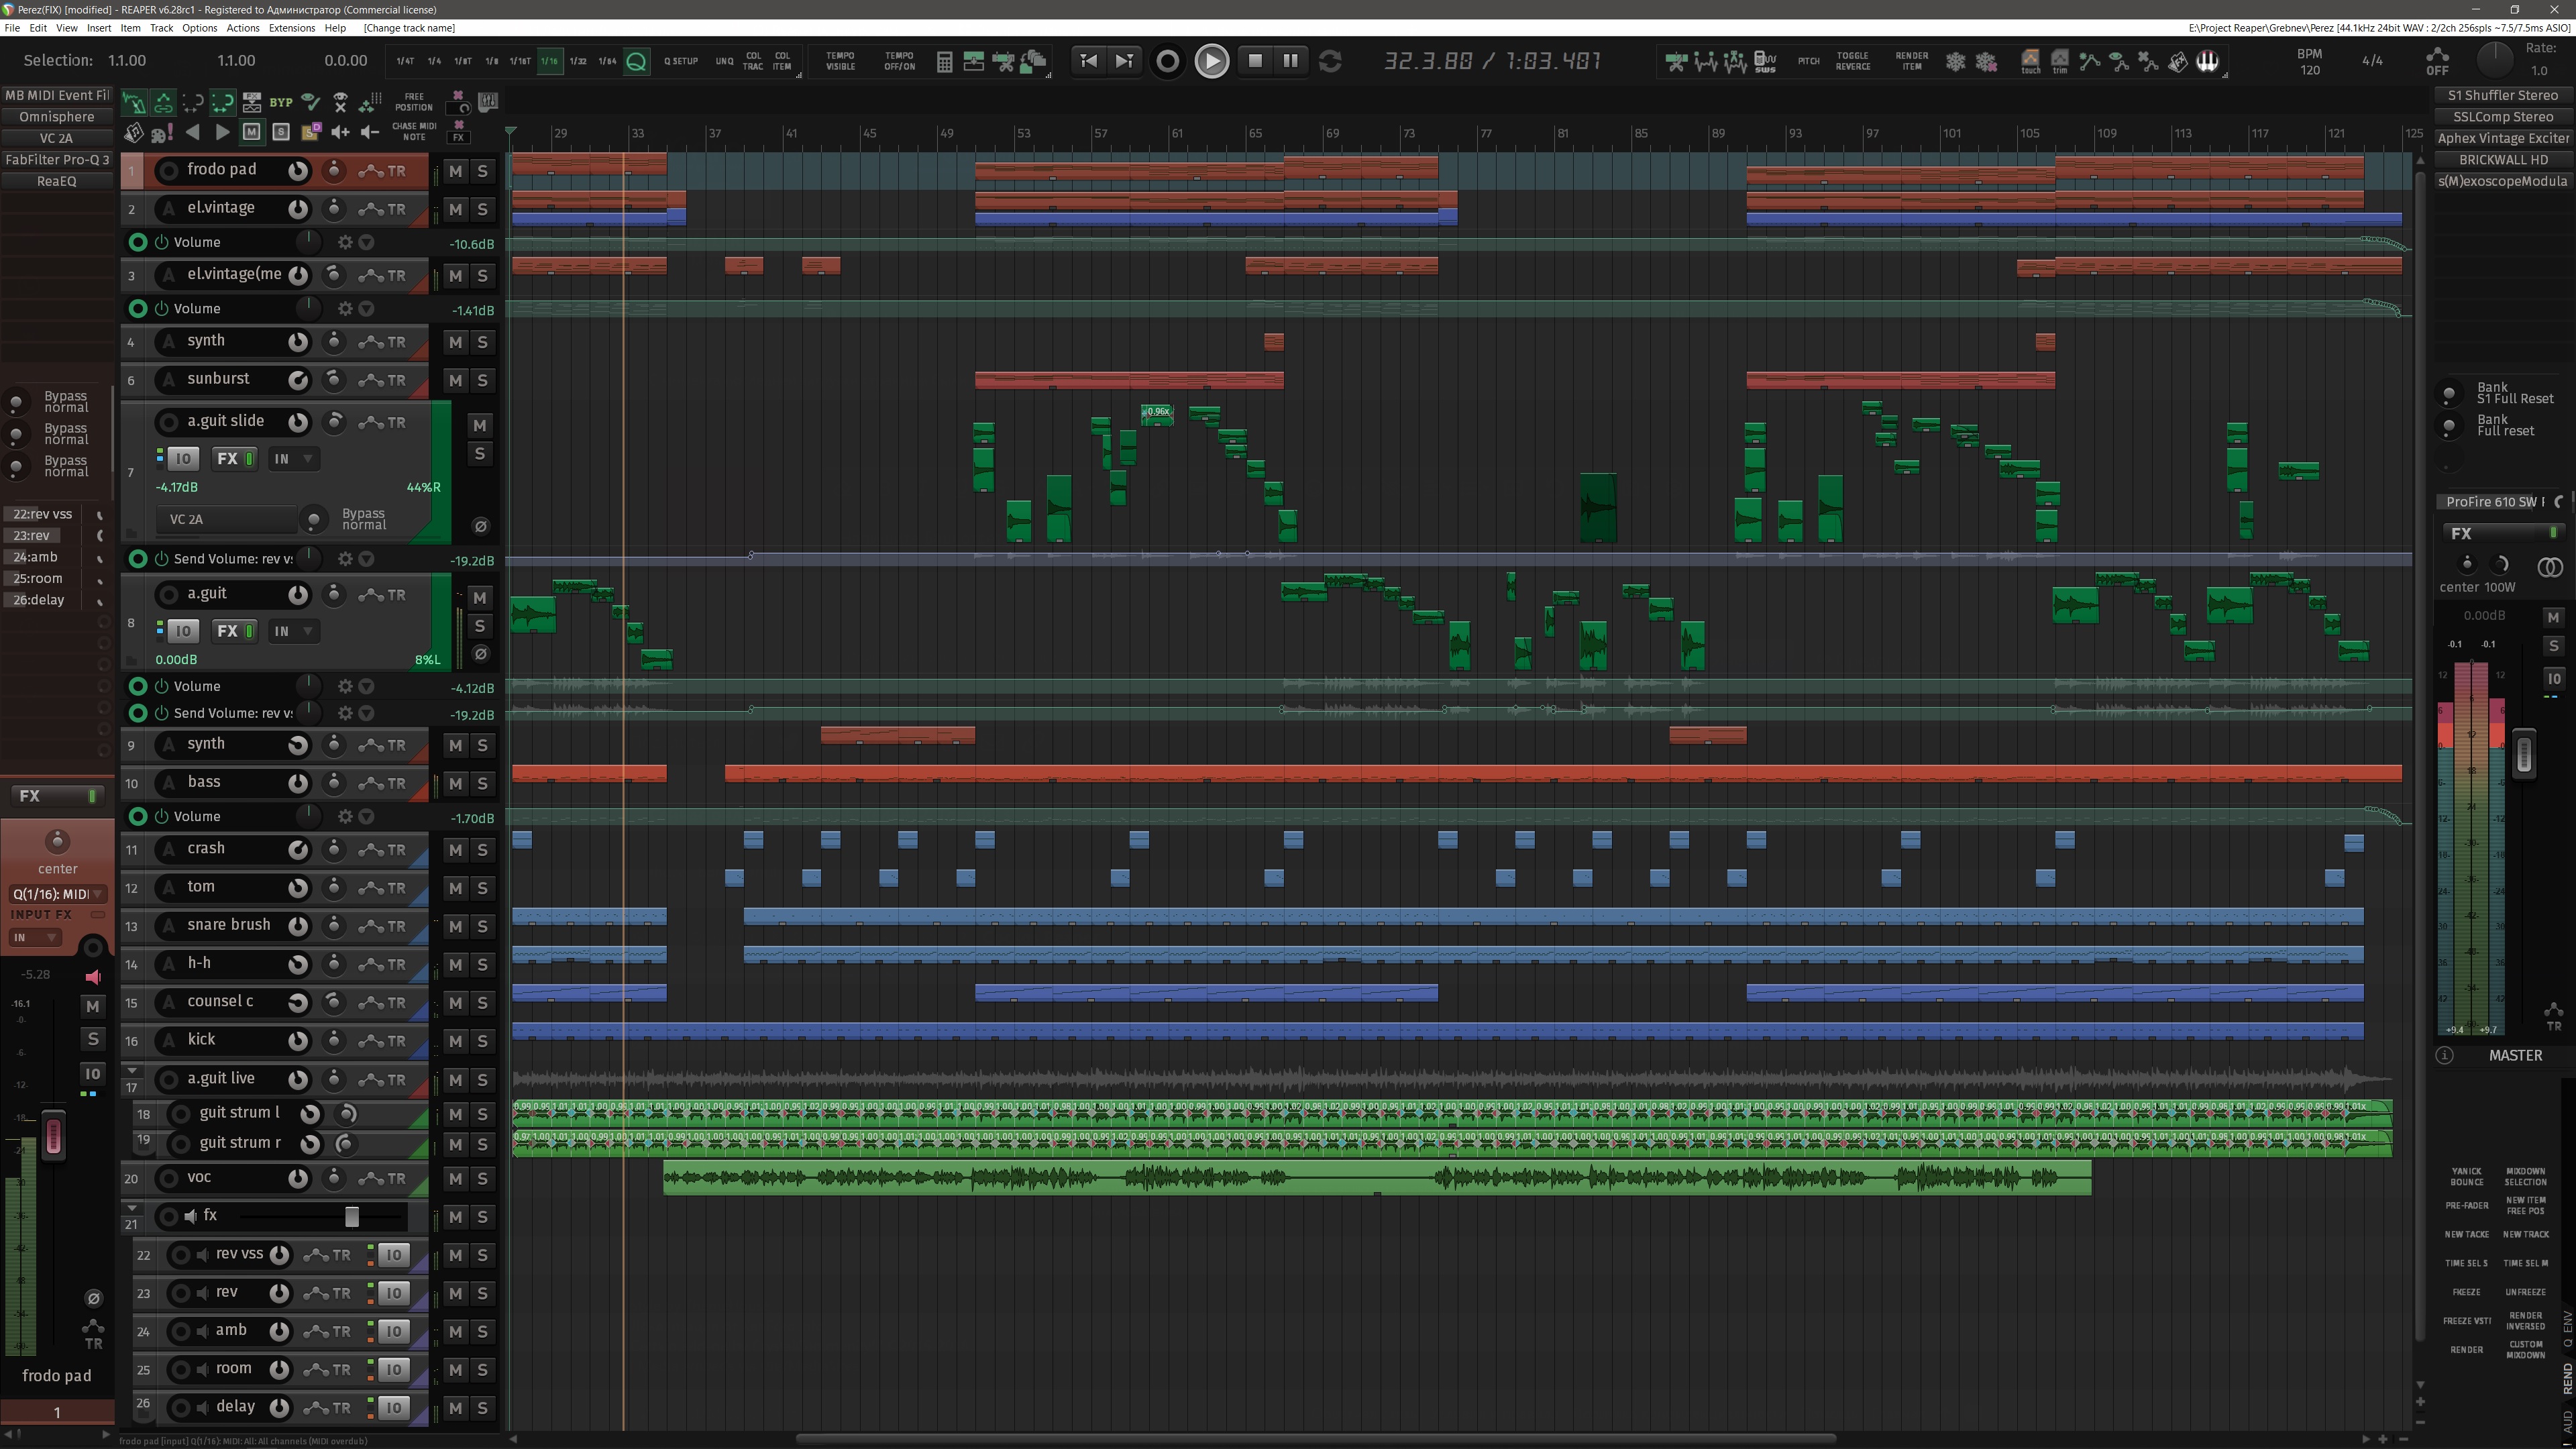Open el.vintage Volume envelope dropdown arrow
The width and height of the screenshot is (2576, 1449).
[366, 242]
